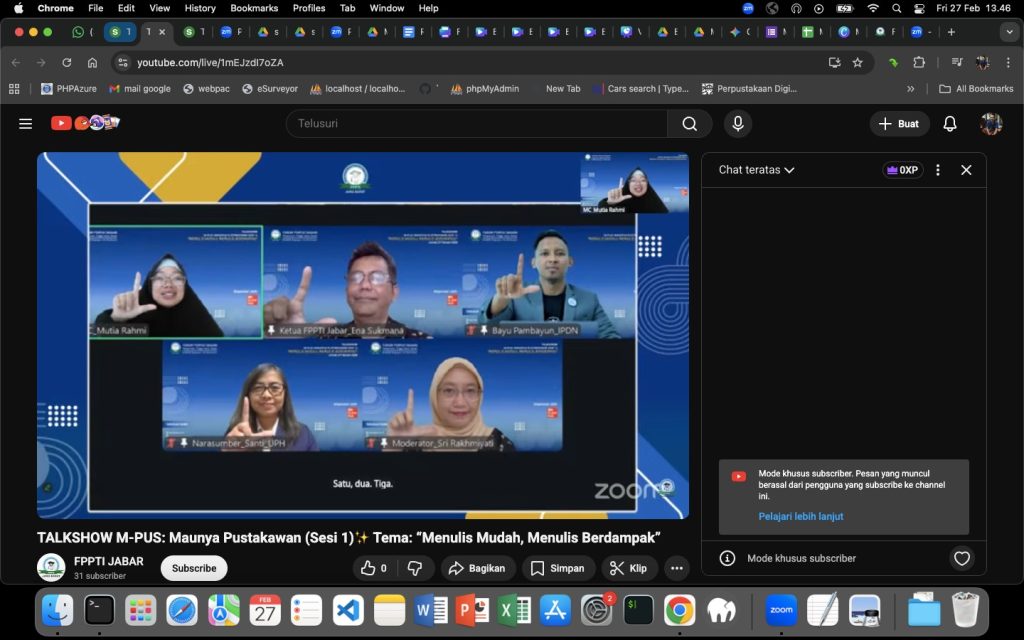Expand the Chat teratas dropdown

pyautogui.click(x=756, y=170)
